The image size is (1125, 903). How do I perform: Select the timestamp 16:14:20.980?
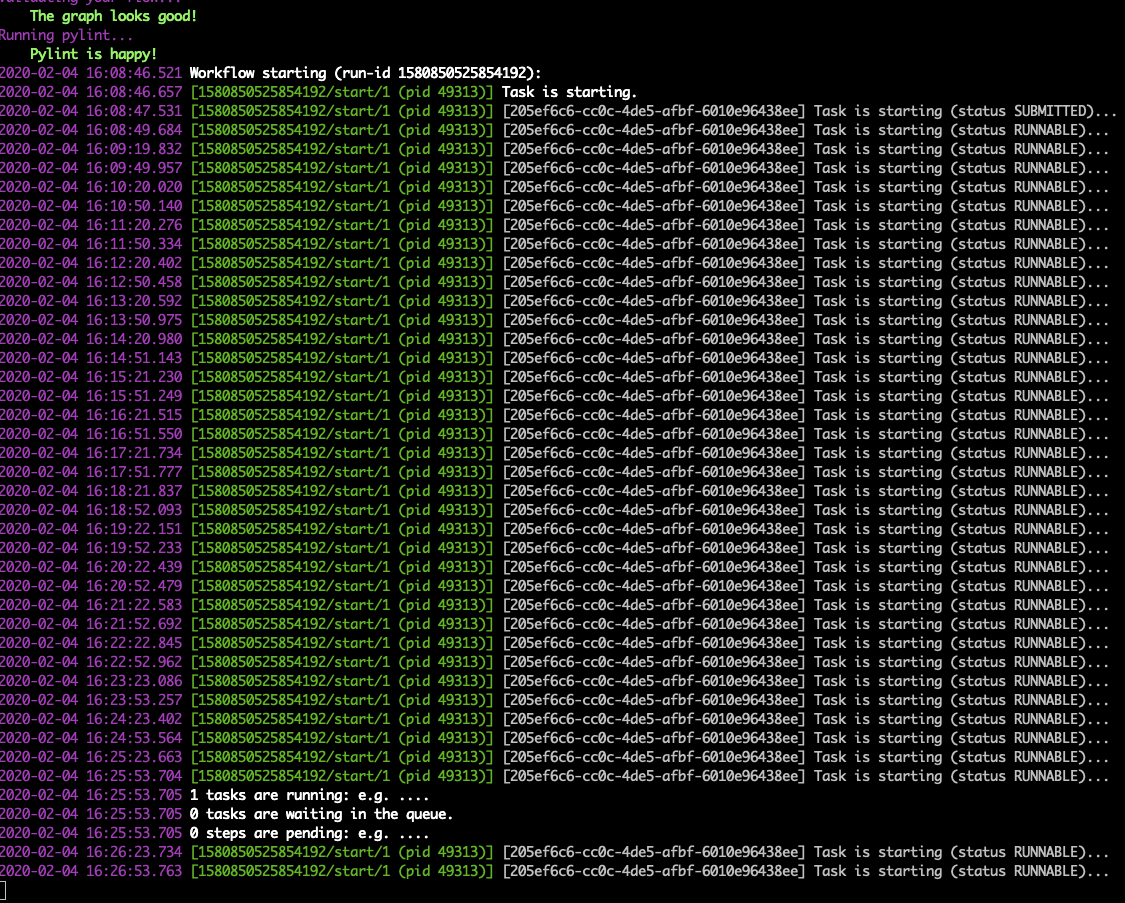pos(134,339)
